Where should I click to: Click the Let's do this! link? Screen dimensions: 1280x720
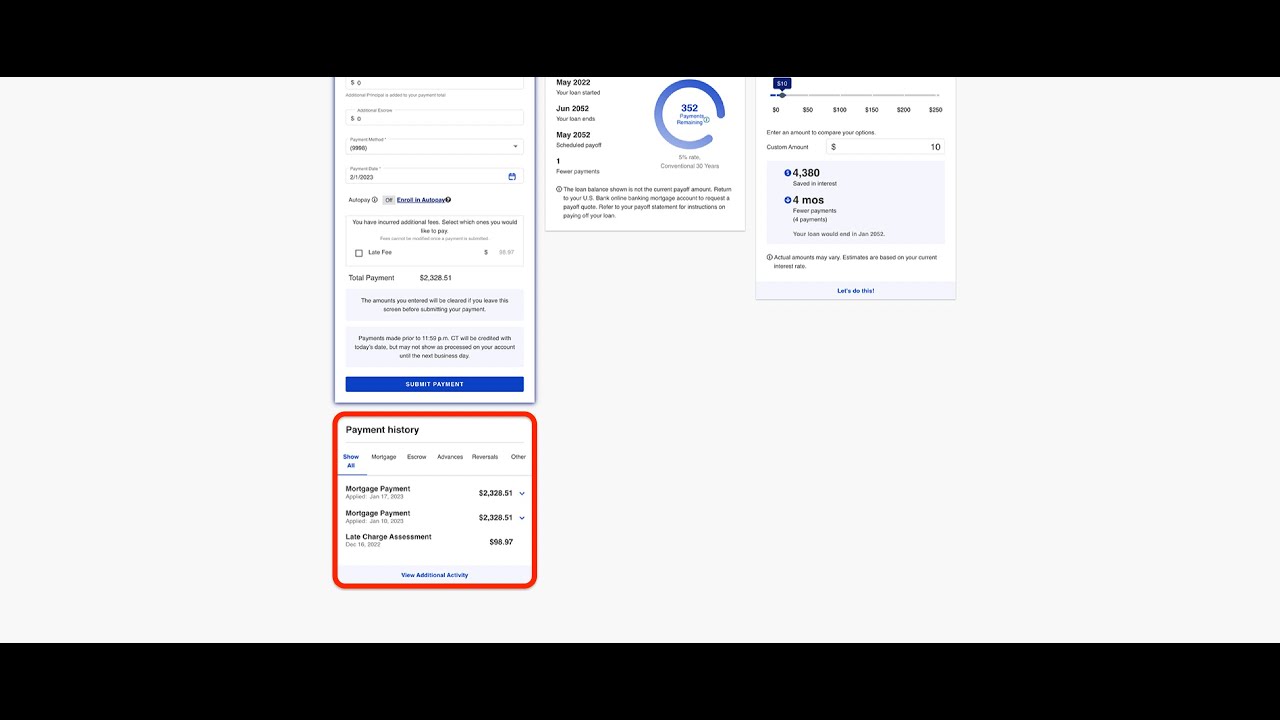(856, 291)
